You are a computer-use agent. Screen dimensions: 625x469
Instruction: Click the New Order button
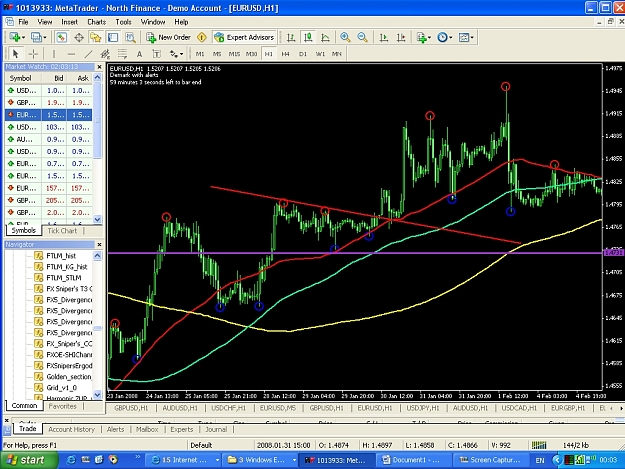pyautogui.click(x=168, y=37)
